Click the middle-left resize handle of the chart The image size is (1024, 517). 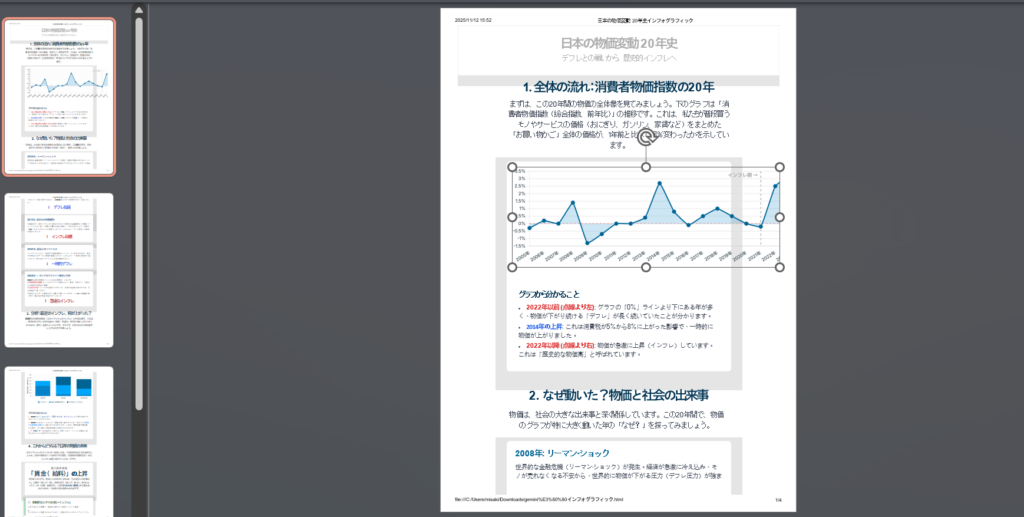coord(513,217)
